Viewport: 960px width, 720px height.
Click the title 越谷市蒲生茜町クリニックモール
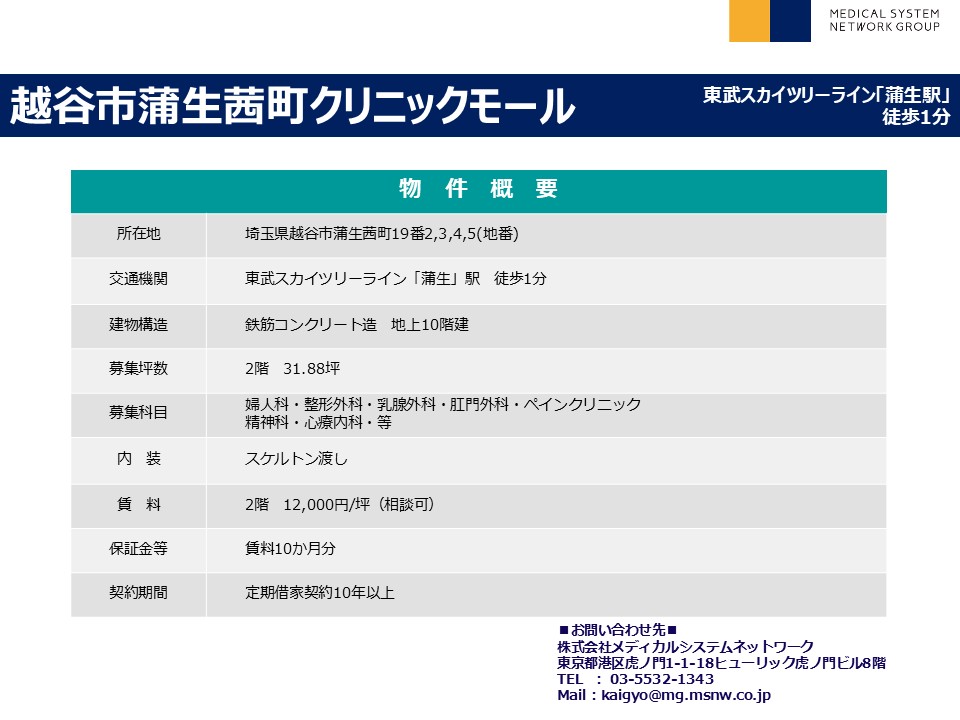[x=293, y=105]
